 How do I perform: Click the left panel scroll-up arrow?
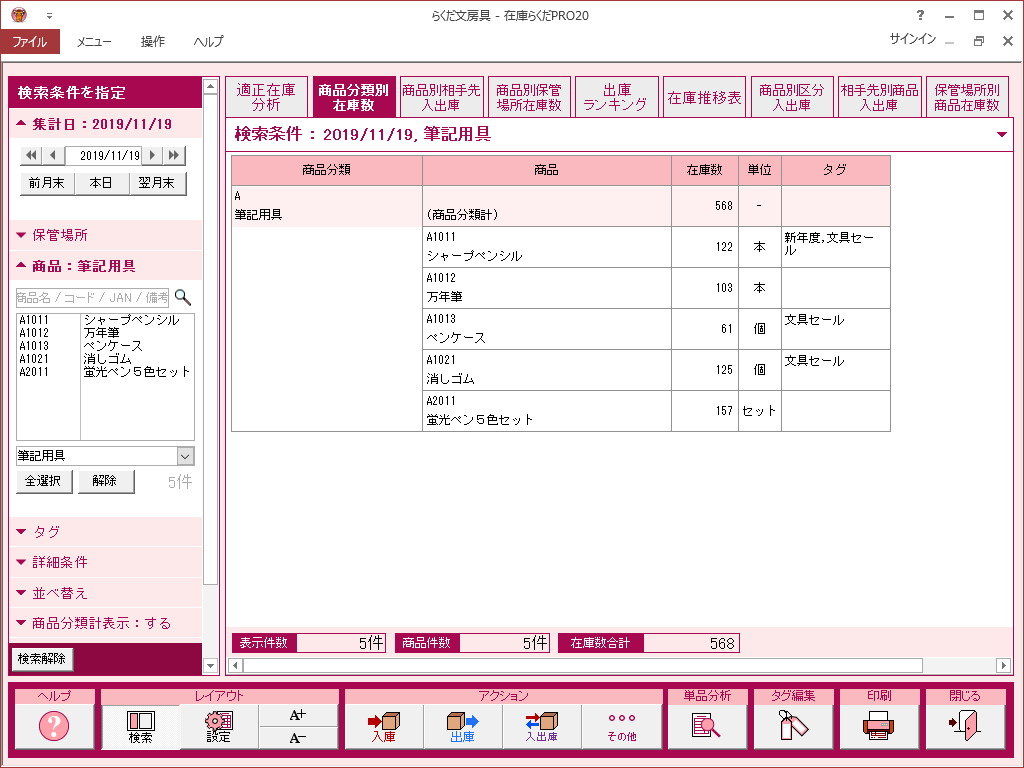click(x=210, y=86)
